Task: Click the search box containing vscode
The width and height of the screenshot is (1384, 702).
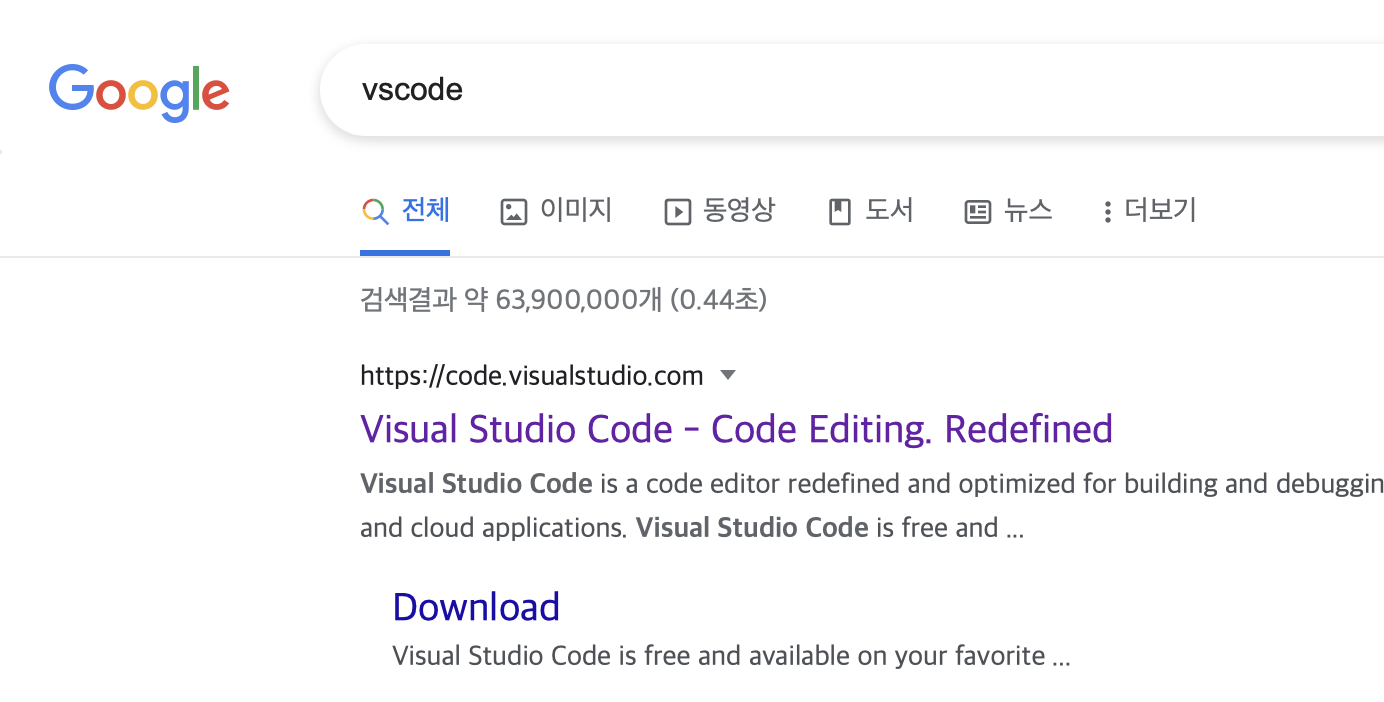Action: point(852,90)
